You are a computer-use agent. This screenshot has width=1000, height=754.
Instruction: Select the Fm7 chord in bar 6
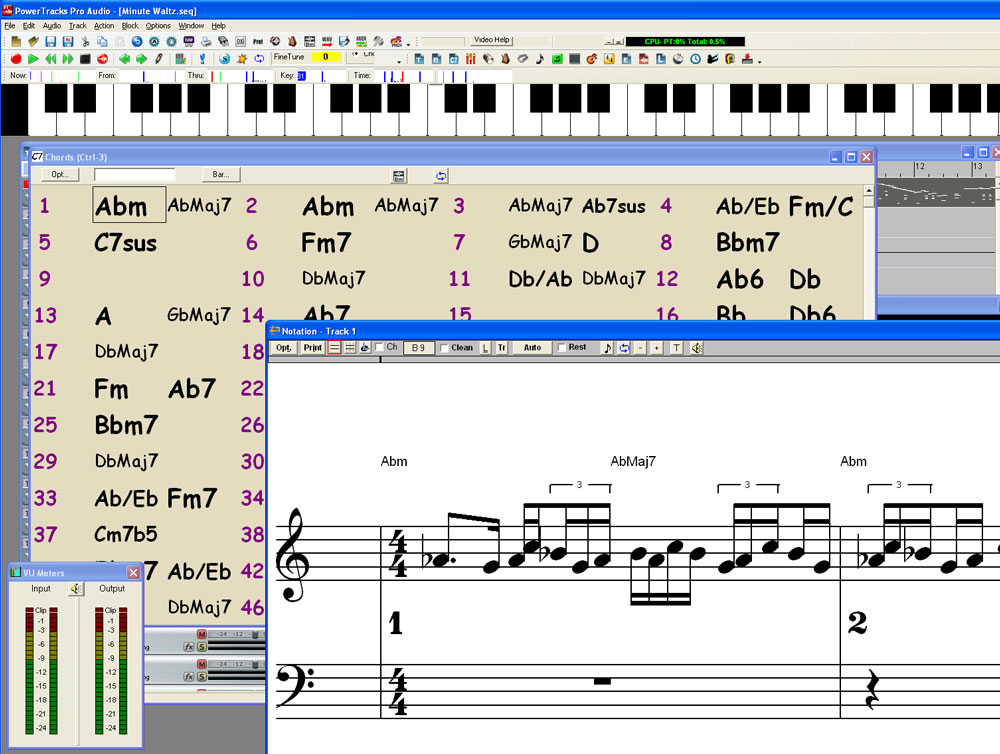(326, 243)
